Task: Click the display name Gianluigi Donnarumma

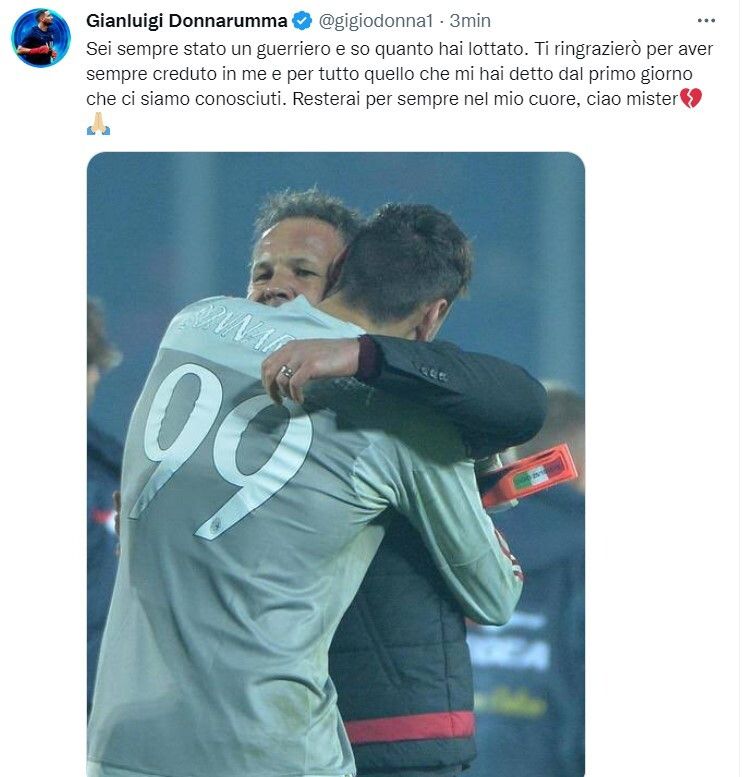Action: [x=186, y=21]
